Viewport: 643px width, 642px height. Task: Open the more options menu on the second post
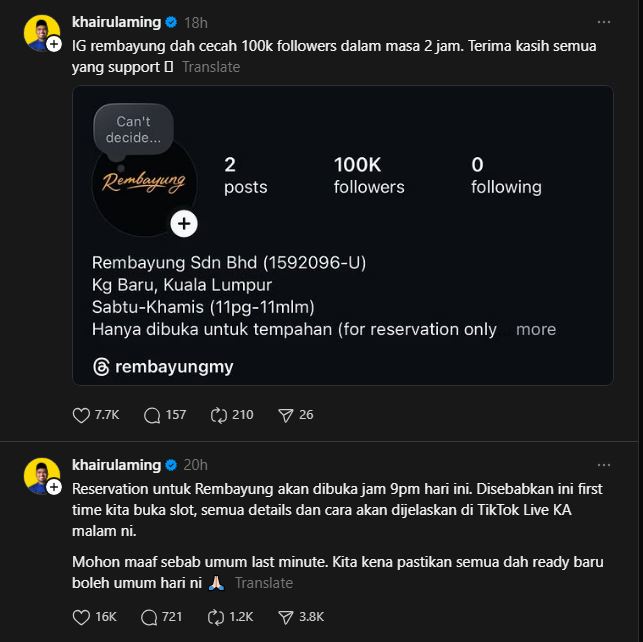[603, 465]
